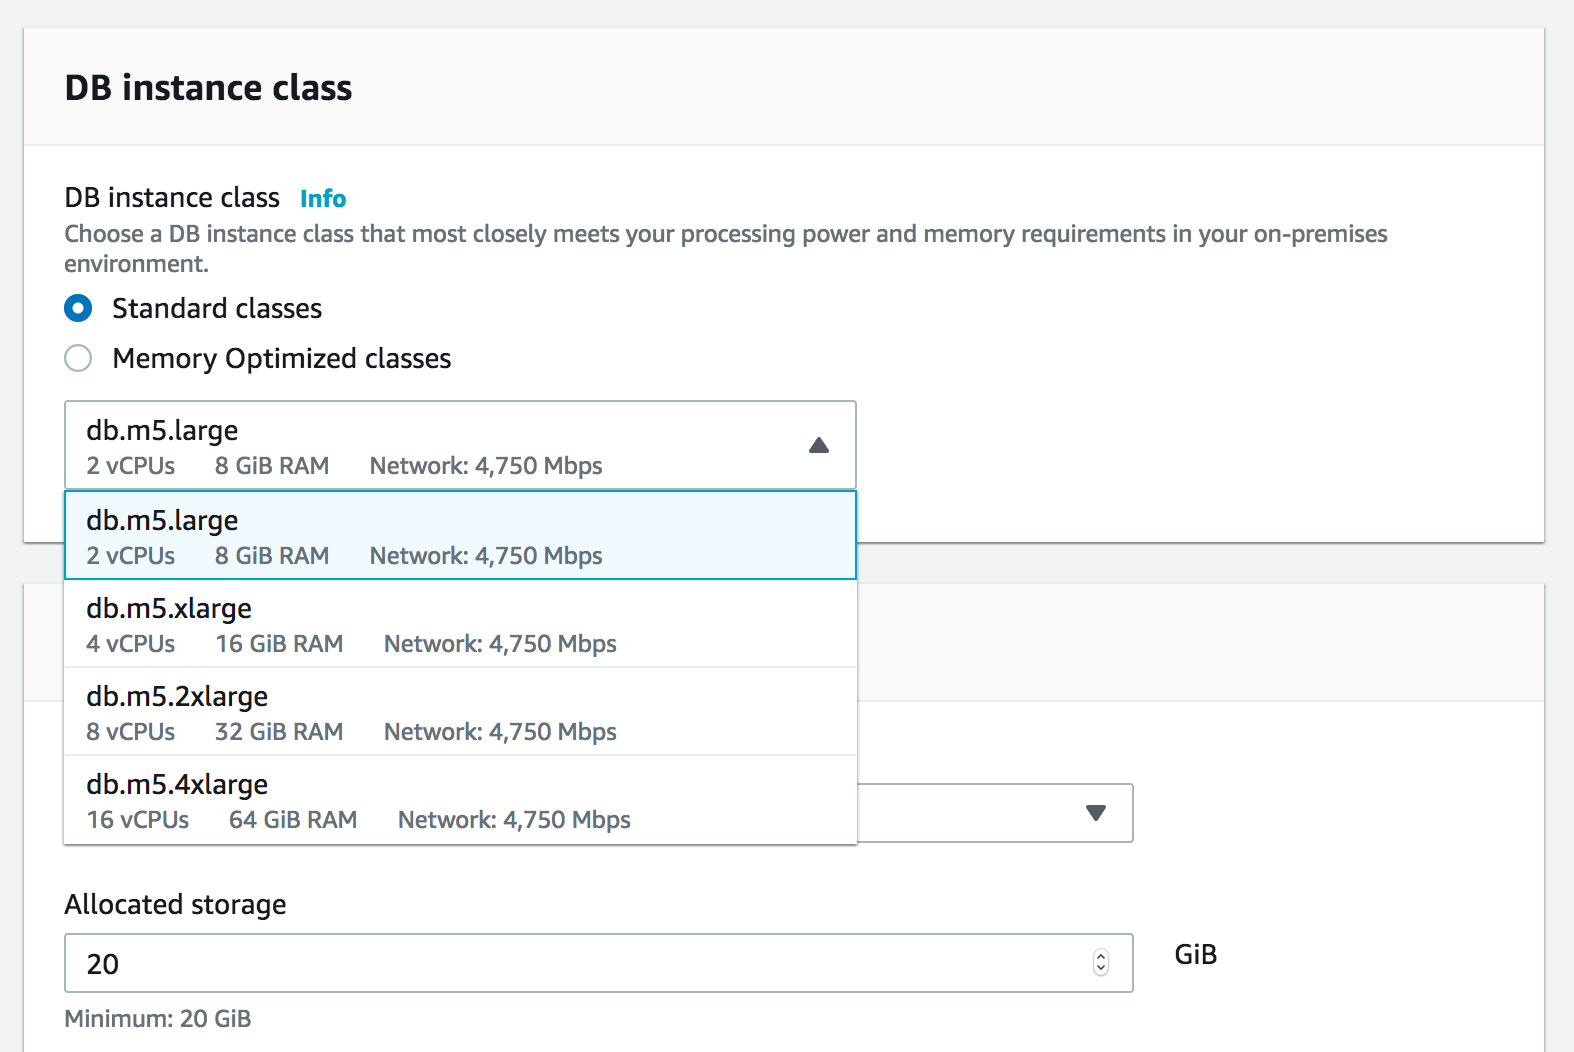Screen dimensions: 1574x1052
Task: Select the Standard classes radio button
Action: (x=78, y=308)
